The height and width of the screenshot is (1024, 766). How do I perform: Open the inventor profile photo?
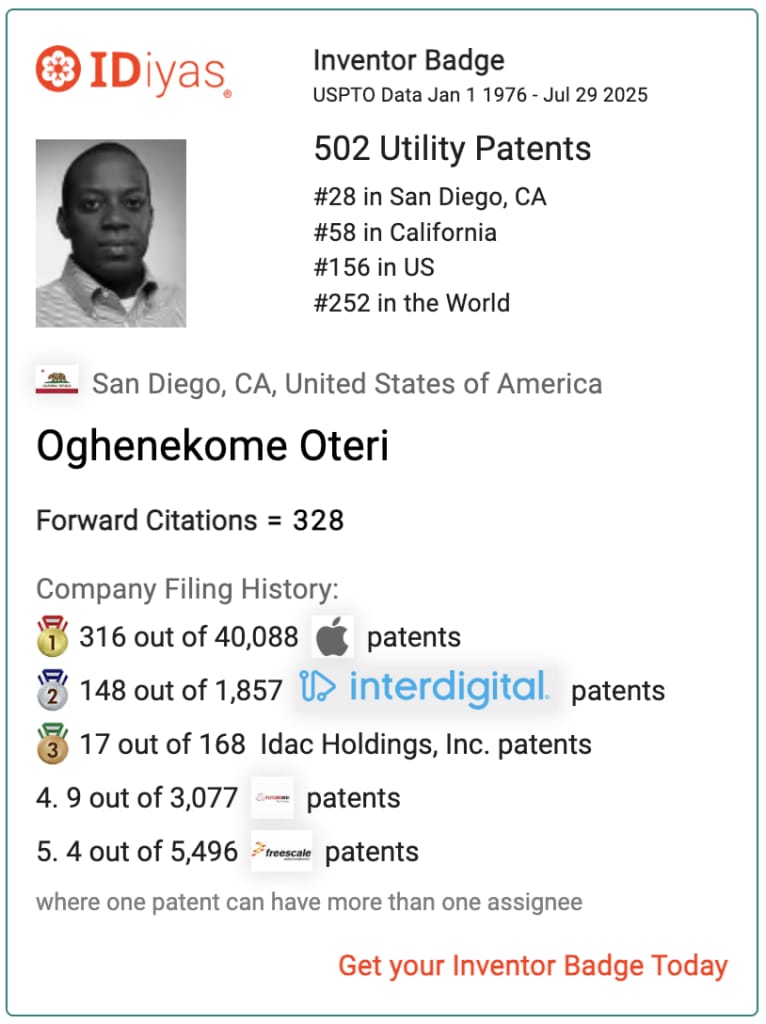(111, 233)
